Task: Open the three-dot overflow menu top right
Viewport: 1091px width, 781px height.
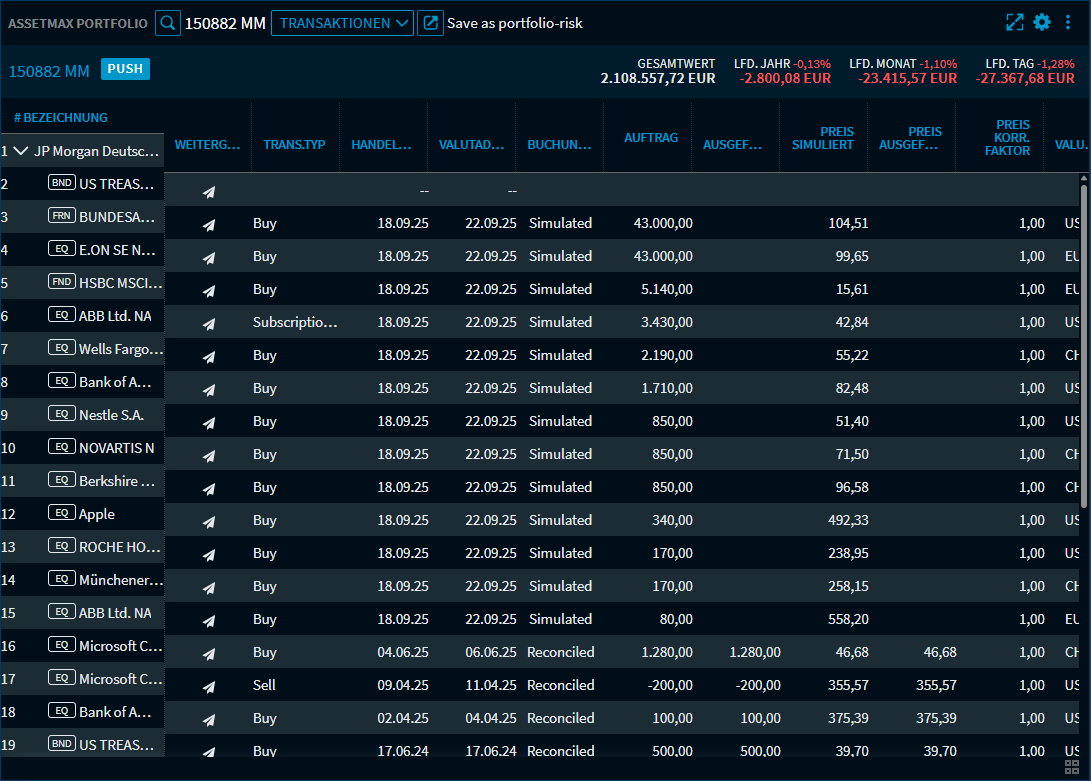Action: pos(1068,22)
